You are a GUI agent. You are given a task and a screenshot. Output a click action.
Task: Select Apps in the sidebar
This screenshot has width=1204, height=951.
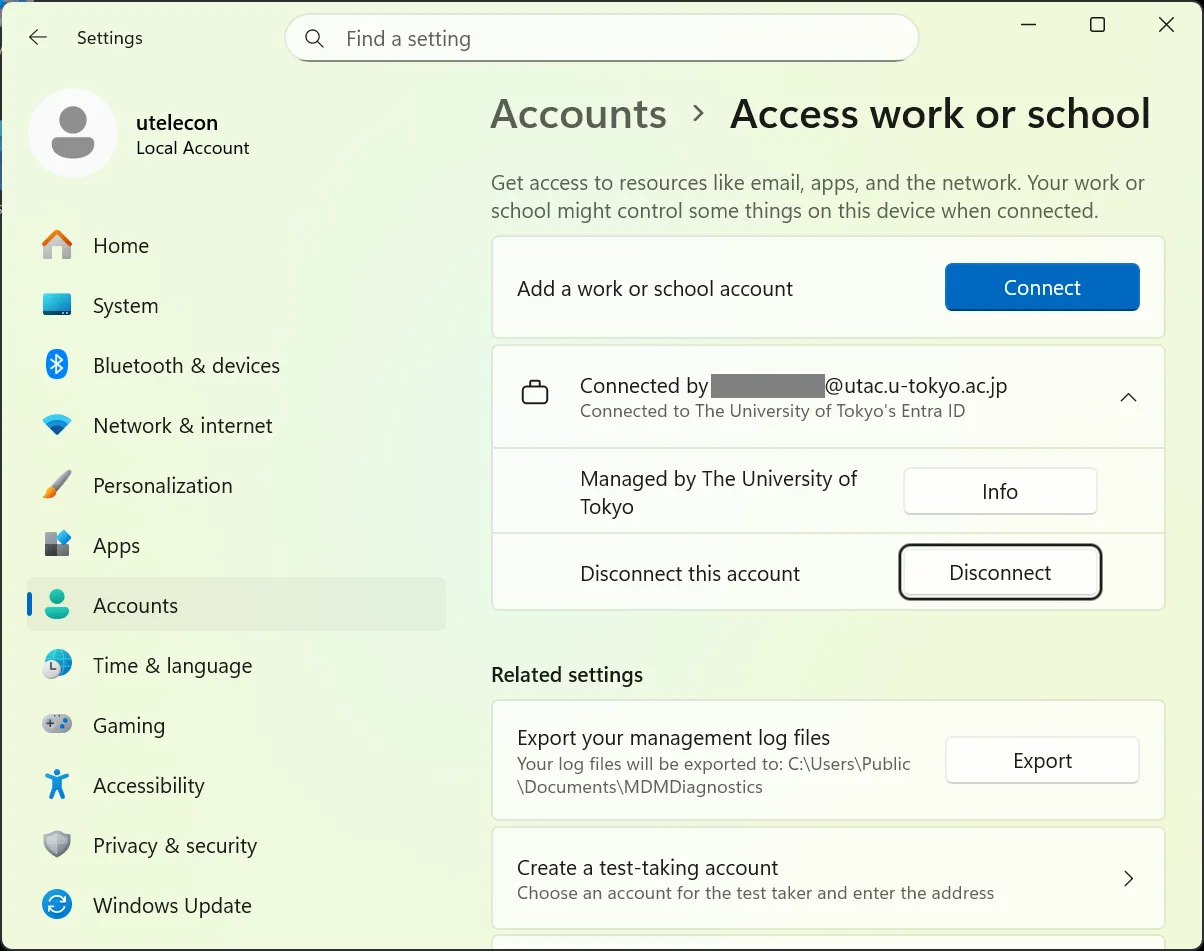[116, 546]
